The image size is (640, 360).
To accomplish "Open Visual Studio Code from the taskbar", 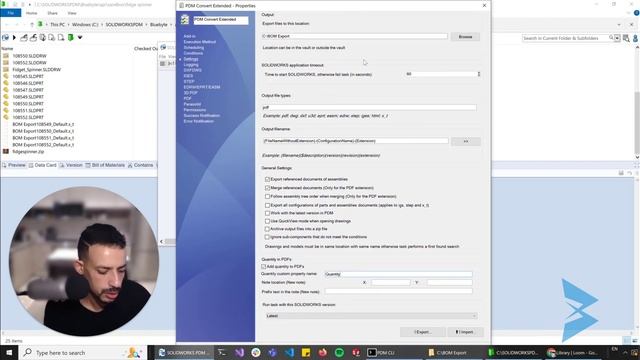I will 289,352.
